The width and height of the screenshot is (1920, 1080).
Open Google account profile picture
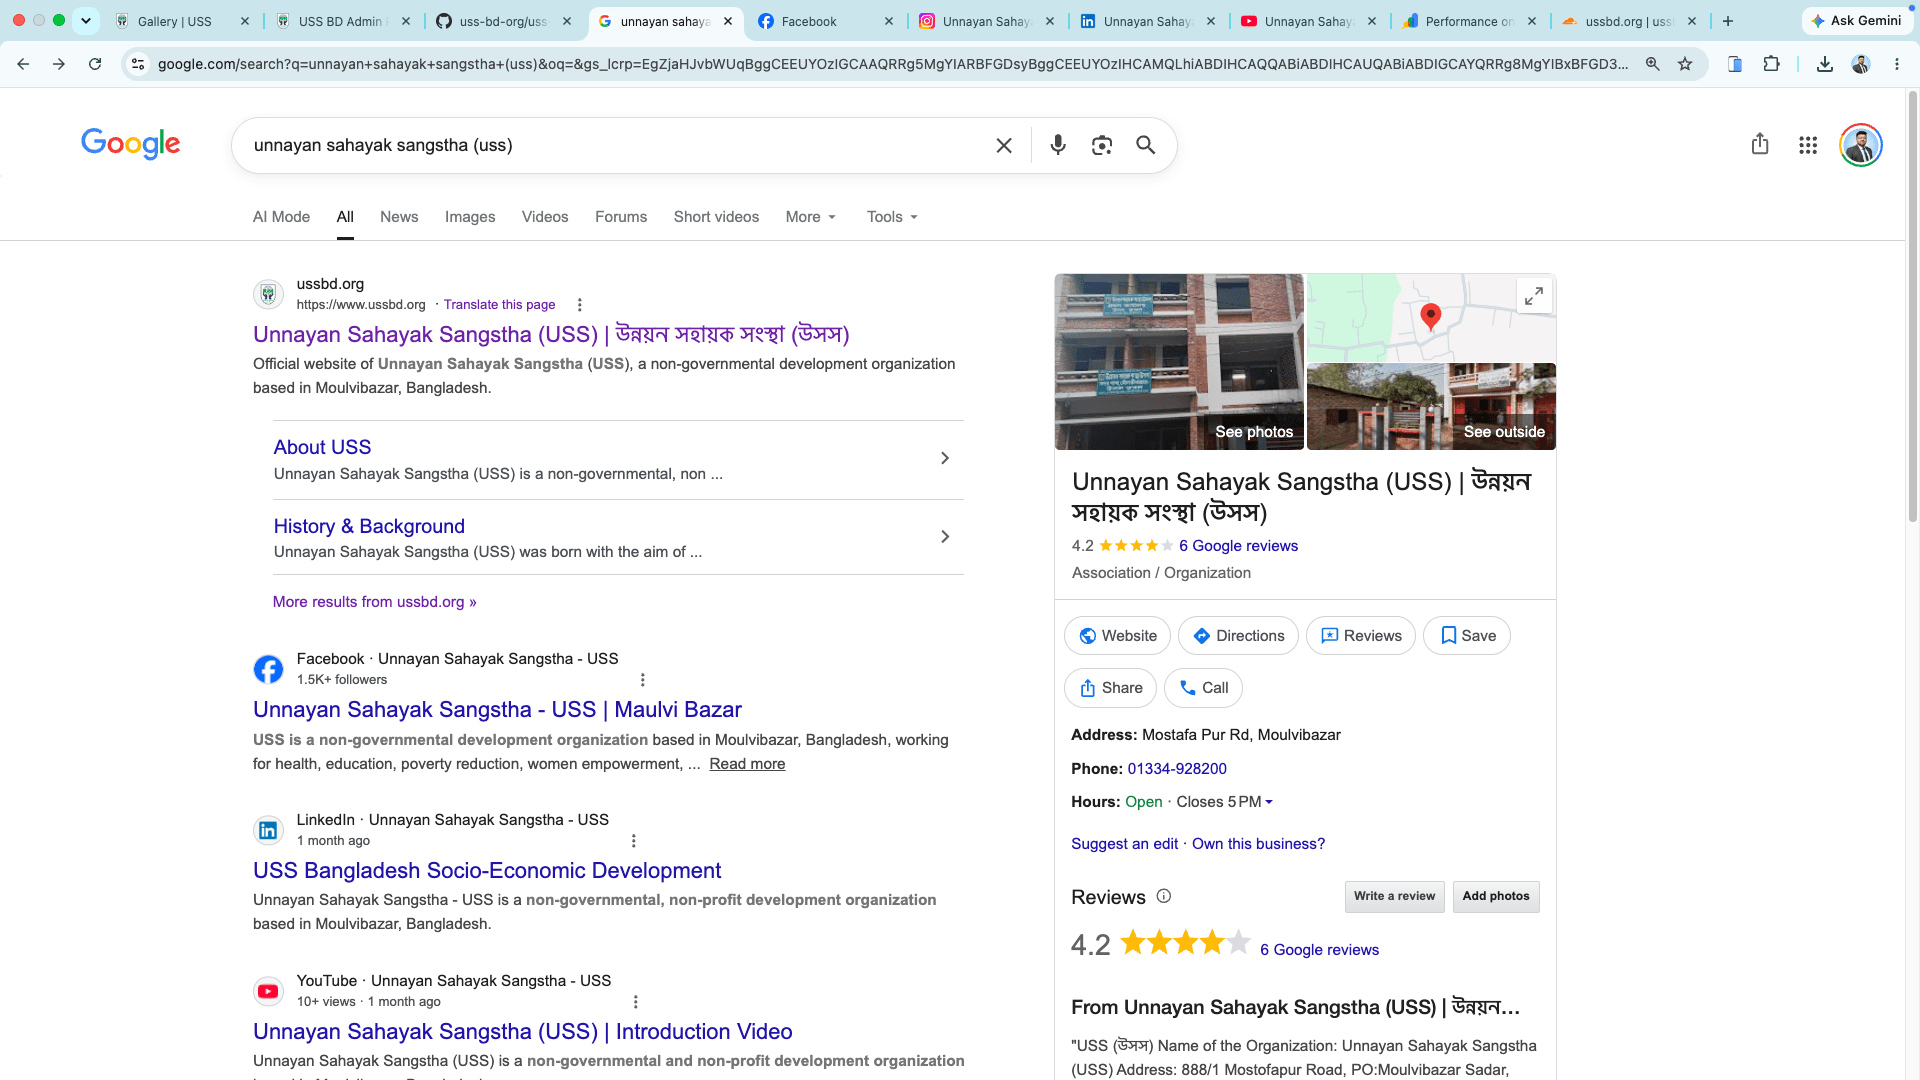(x=1861, y=146)
